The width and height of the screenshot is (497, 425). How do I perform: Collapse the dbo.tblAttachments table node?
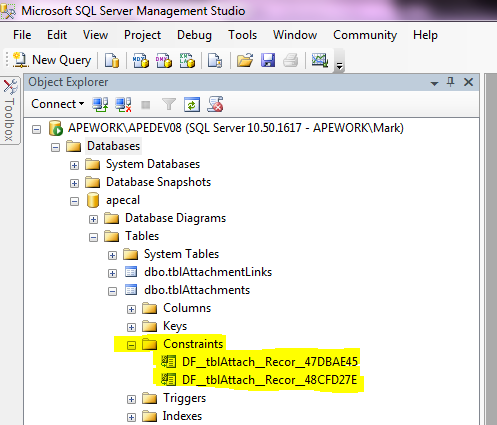tap(112, 291)
